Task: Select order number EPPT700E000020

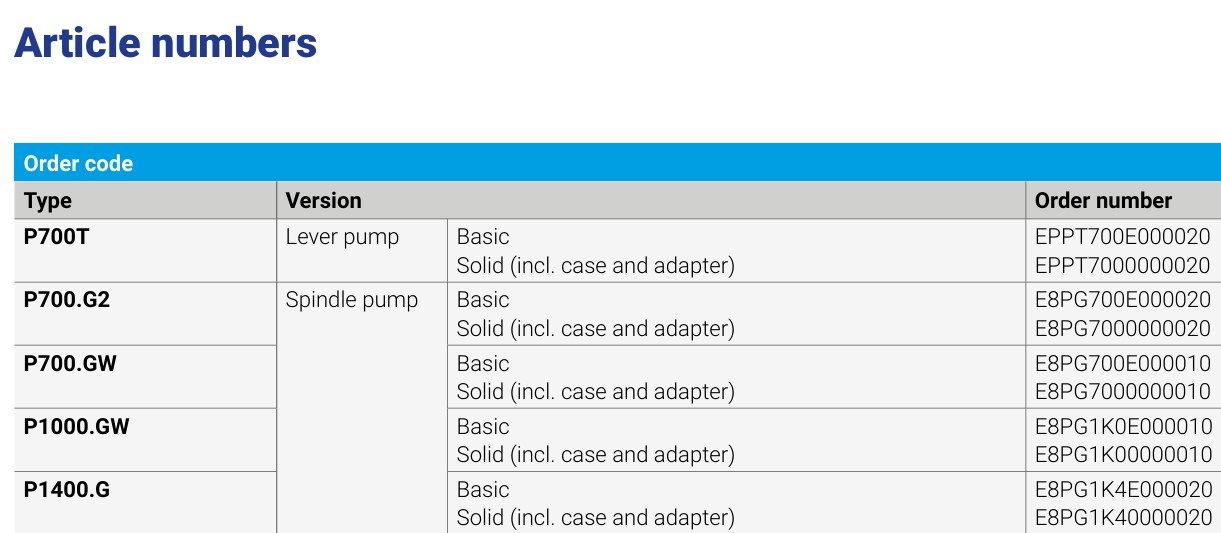Action: [x=1122, y=237]
